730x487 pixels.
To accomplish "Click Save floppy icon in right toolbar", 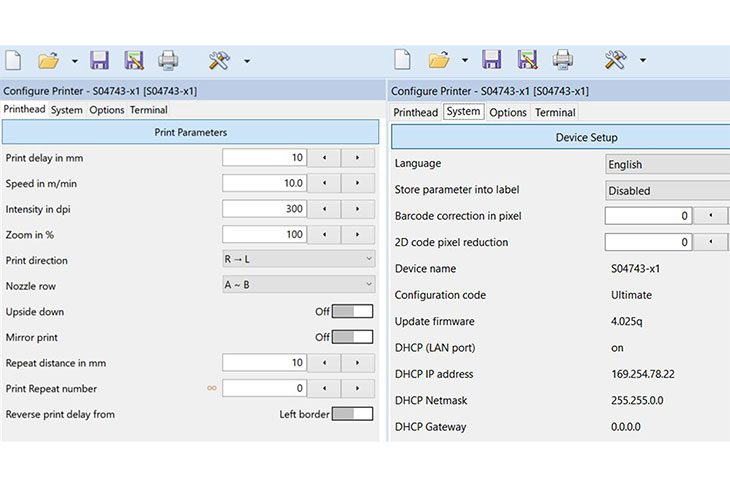I will click(x=491, y=60).
